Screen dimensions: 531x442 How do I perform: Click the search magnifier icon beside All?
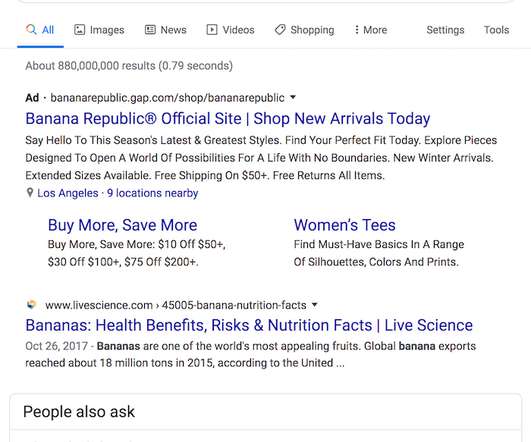pyautogui.click(x=31, y=29)
